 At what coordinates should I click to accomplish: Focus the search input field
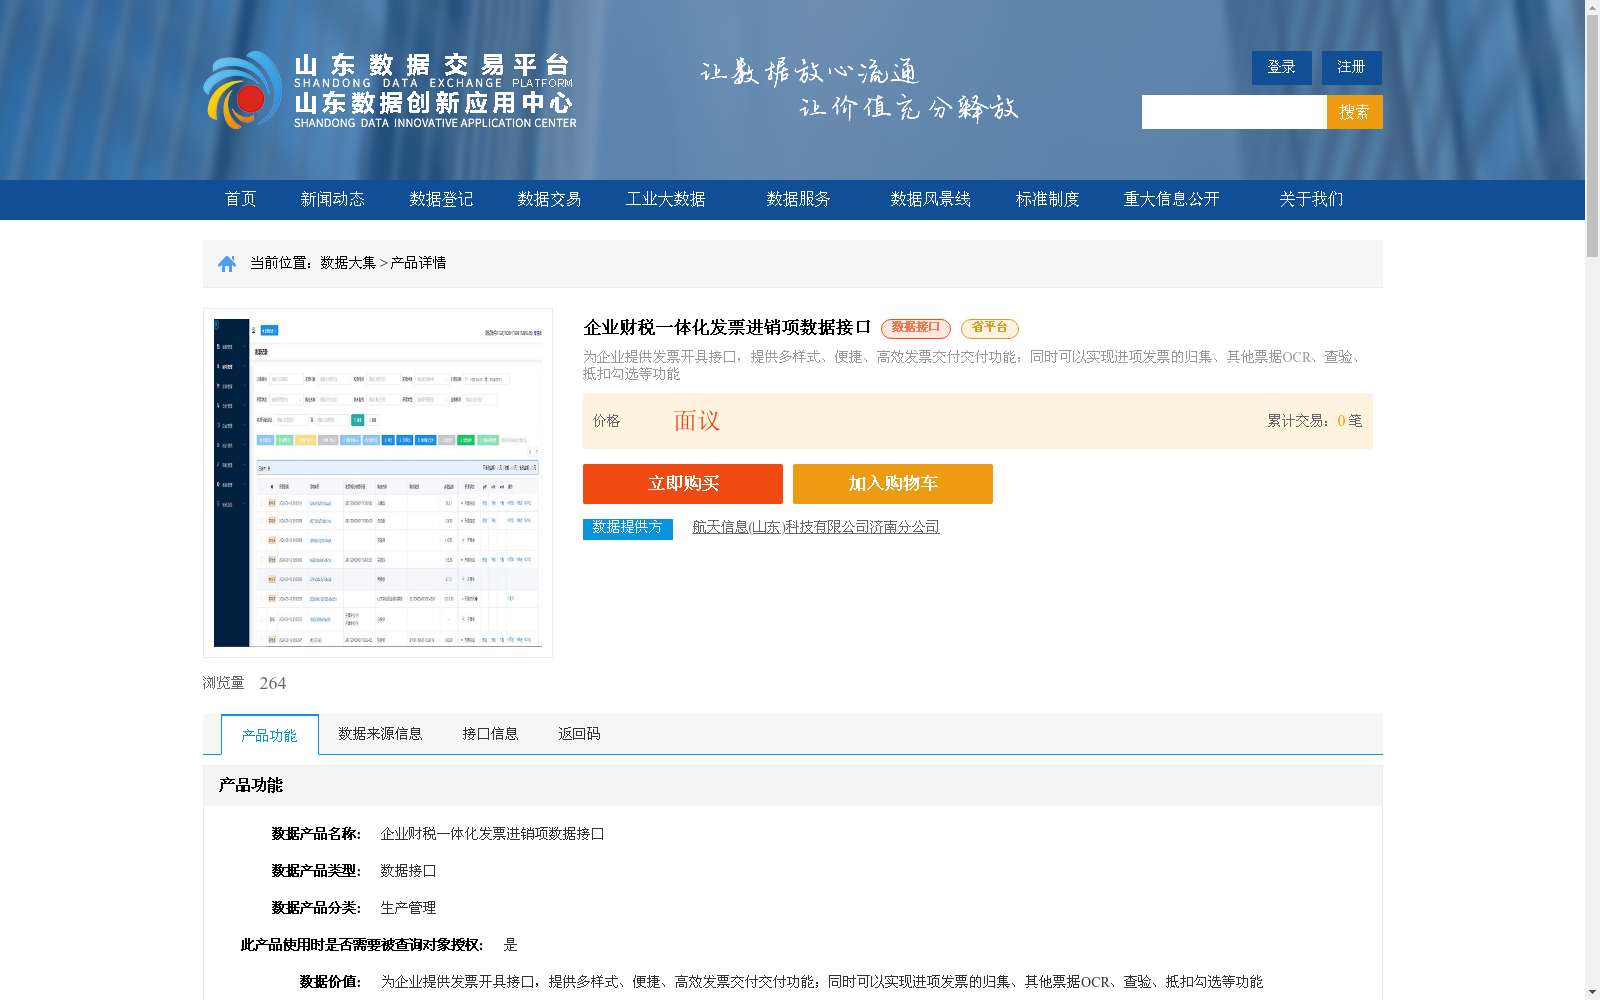click(x=1234, y=112)
